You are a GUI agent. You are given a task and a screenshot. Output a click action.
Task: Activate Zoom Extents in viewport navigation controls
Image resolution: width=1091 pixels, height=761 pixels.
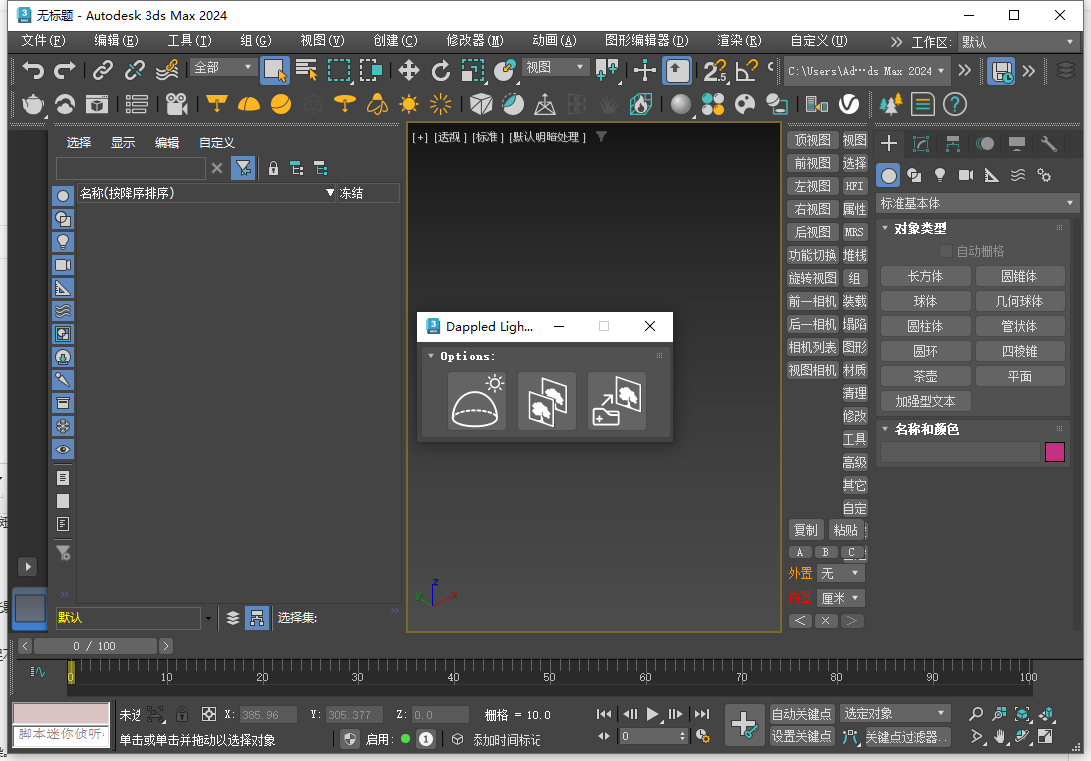(1021, 715)
